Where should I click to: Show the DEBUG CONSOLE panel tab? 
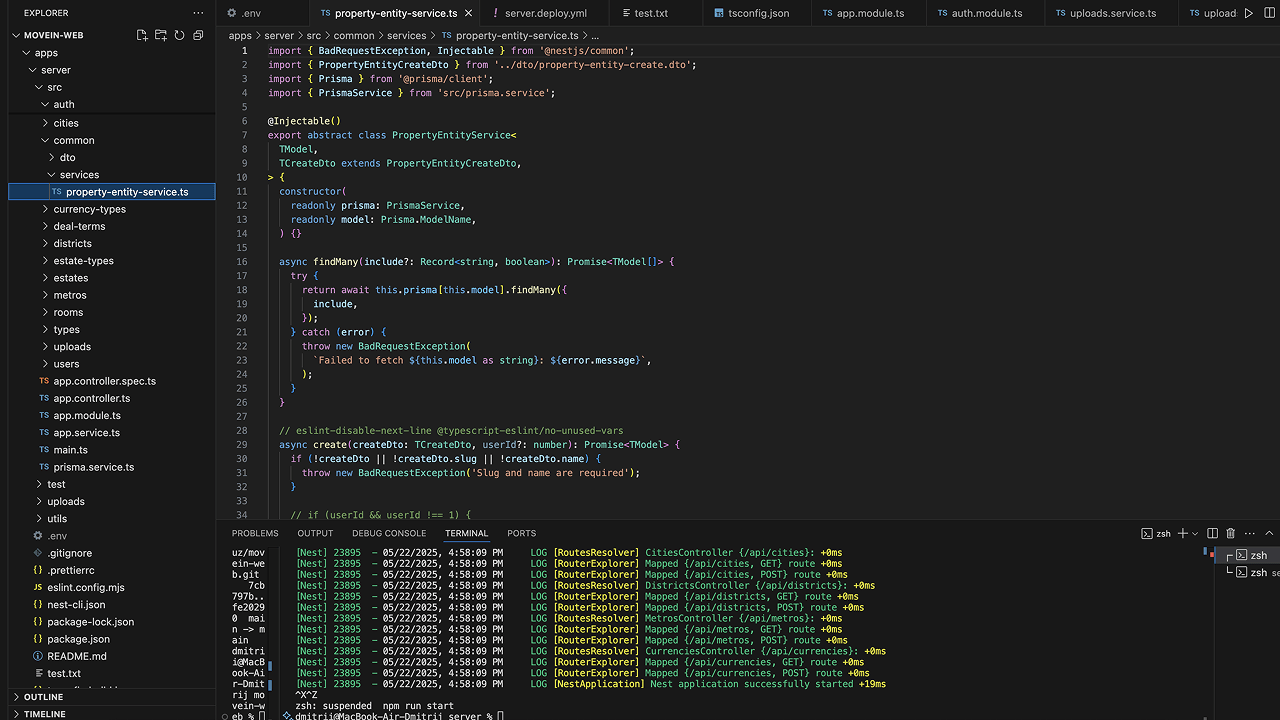(x=389, y=533)
